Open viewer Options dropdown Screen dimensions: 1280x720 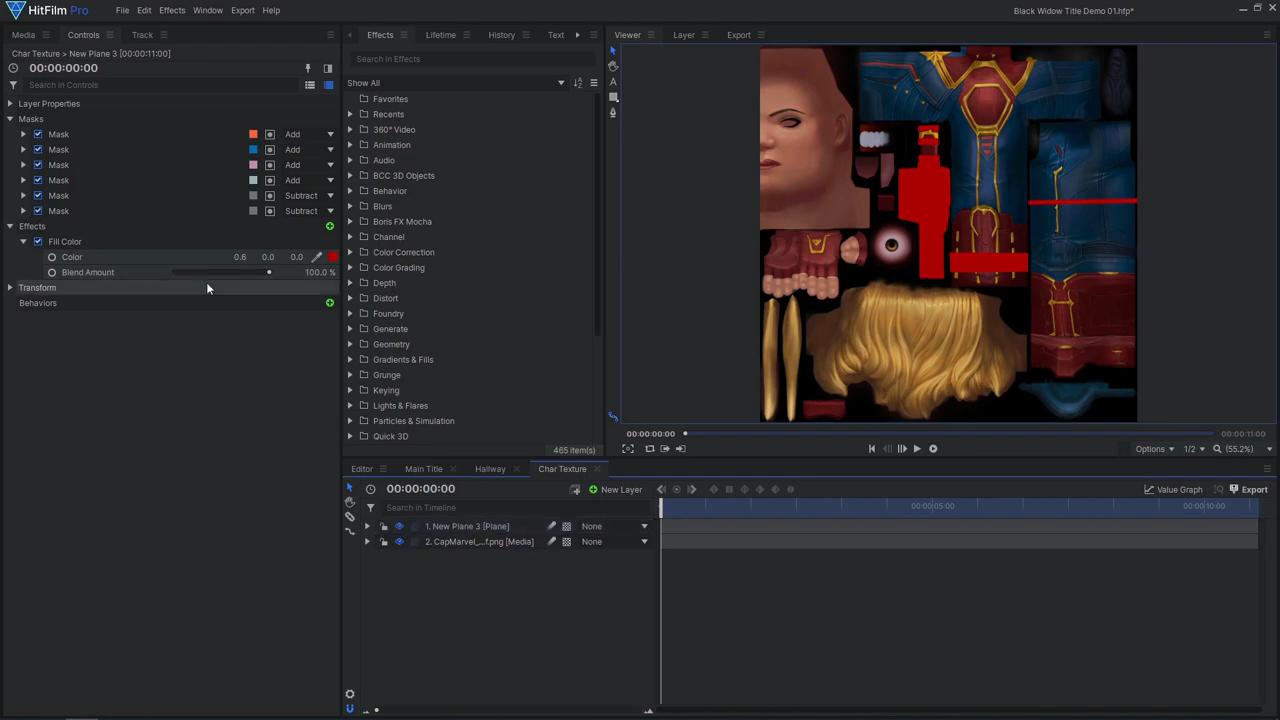pos(1155,449)
